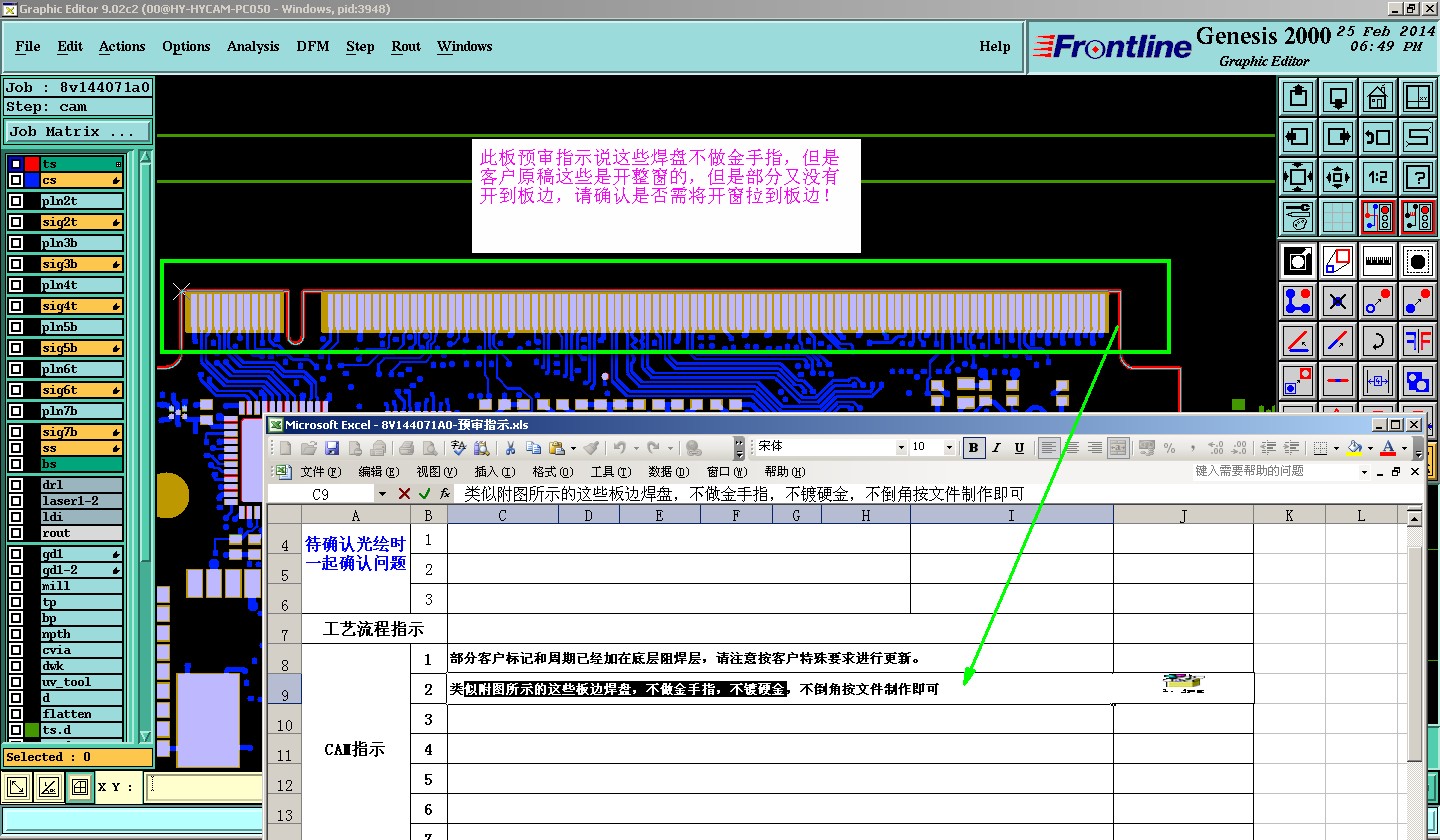Click the pan down view icon

1338,98
